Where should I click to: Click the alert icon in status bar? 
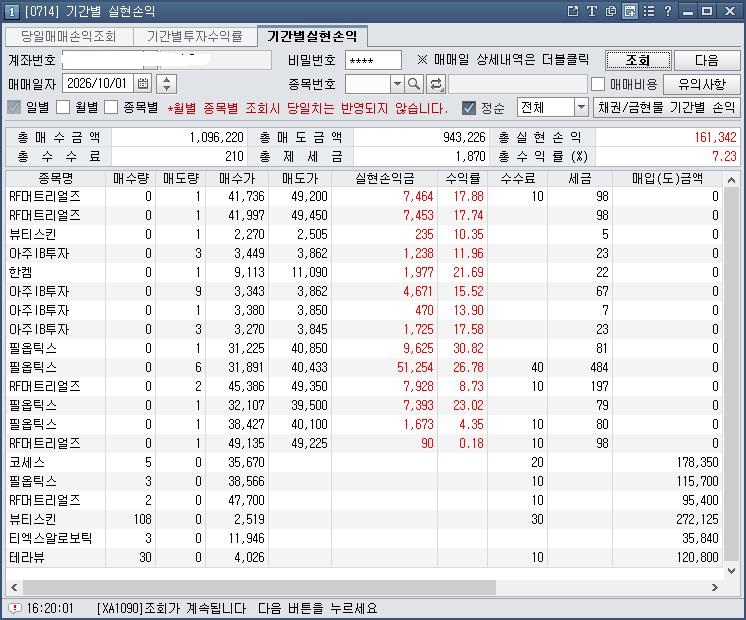[15, 608]
